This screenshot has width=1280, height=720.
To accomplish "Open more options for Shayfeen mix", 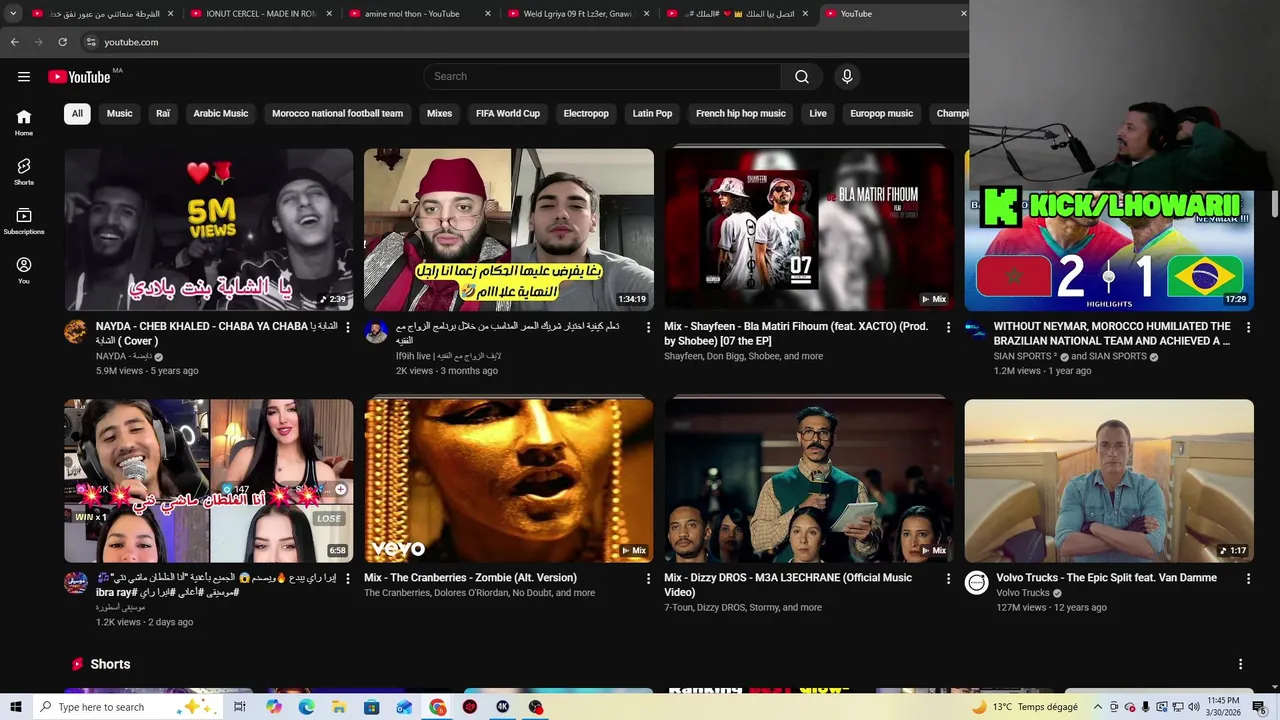I will coord(948,327).
